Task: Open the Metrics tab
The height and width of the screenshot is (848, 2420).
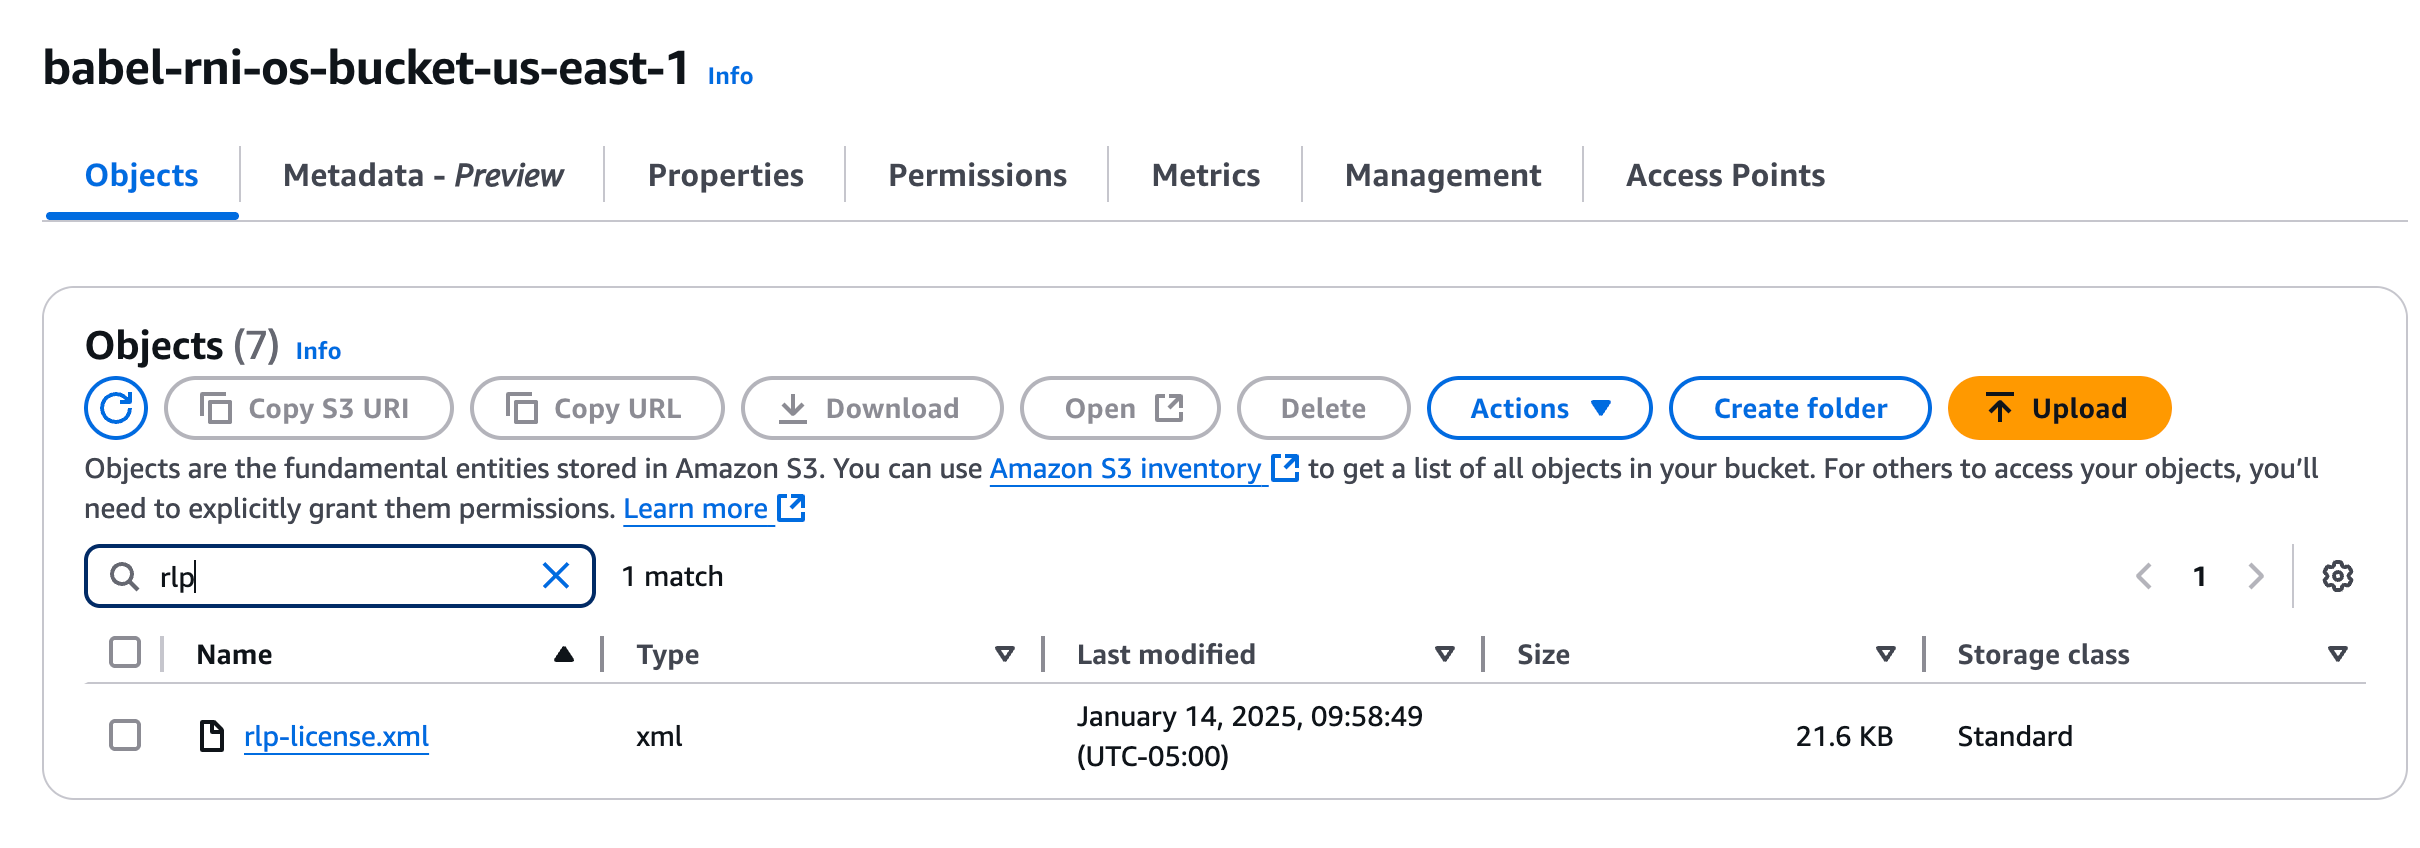Action: click(1206, 176)
